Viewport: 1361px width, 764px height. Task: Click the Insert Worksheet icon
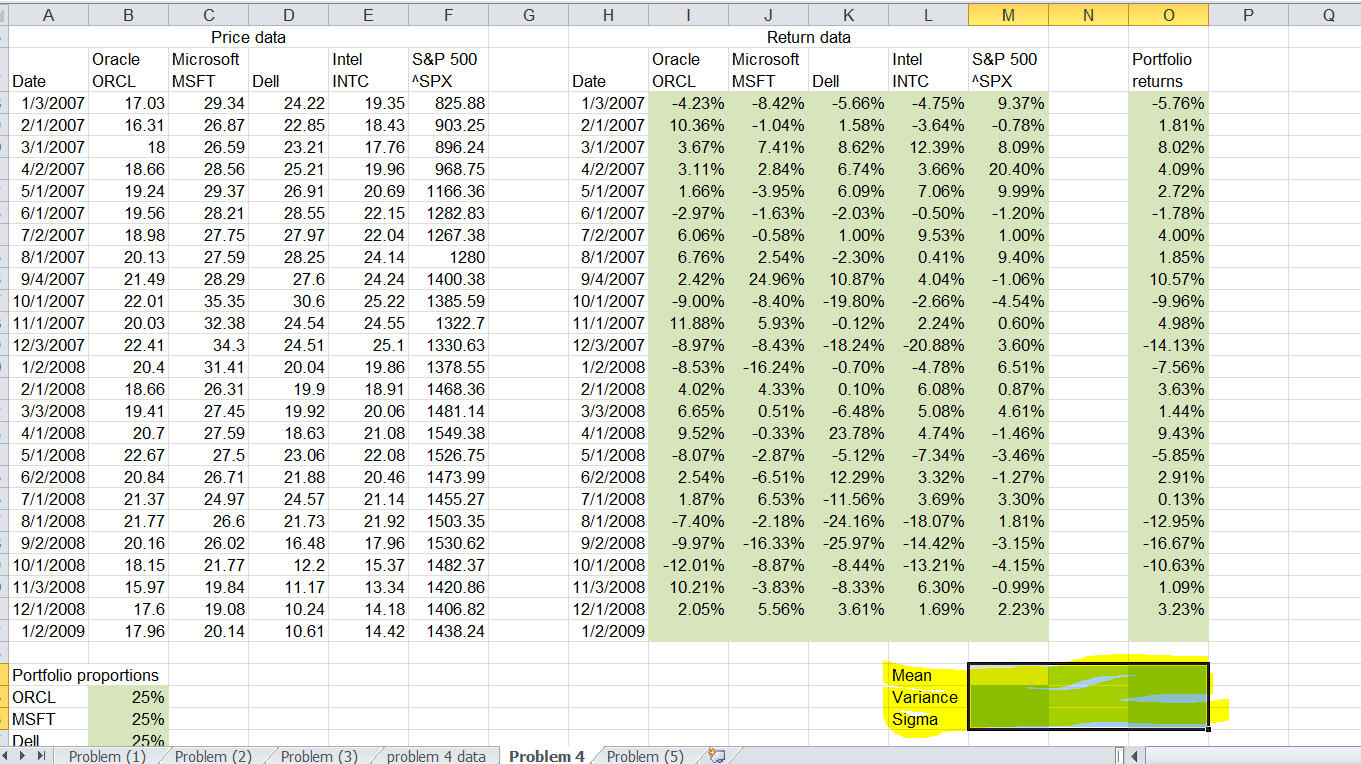pos(716,756)
